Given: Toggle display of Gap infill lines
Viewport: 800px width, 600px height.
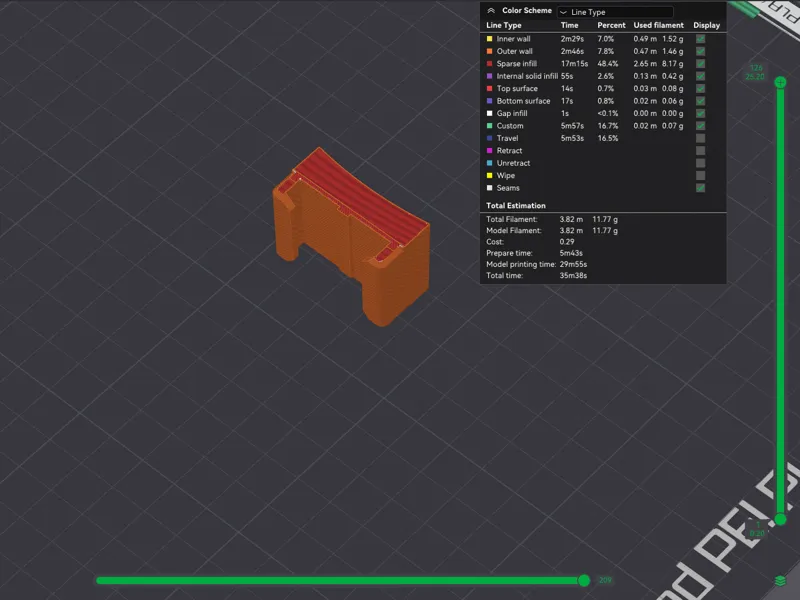Looking at the screenshot, I should [x=701, y=113].
